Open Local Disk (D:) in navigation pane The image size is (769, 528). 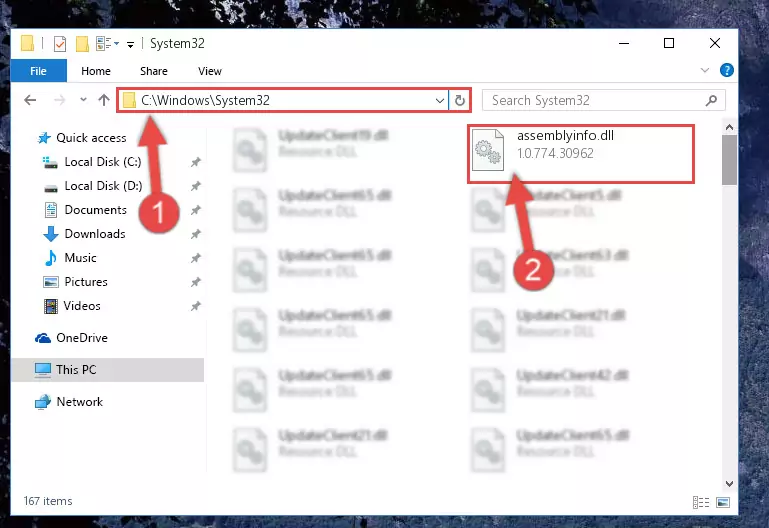(x=103, y=186)
